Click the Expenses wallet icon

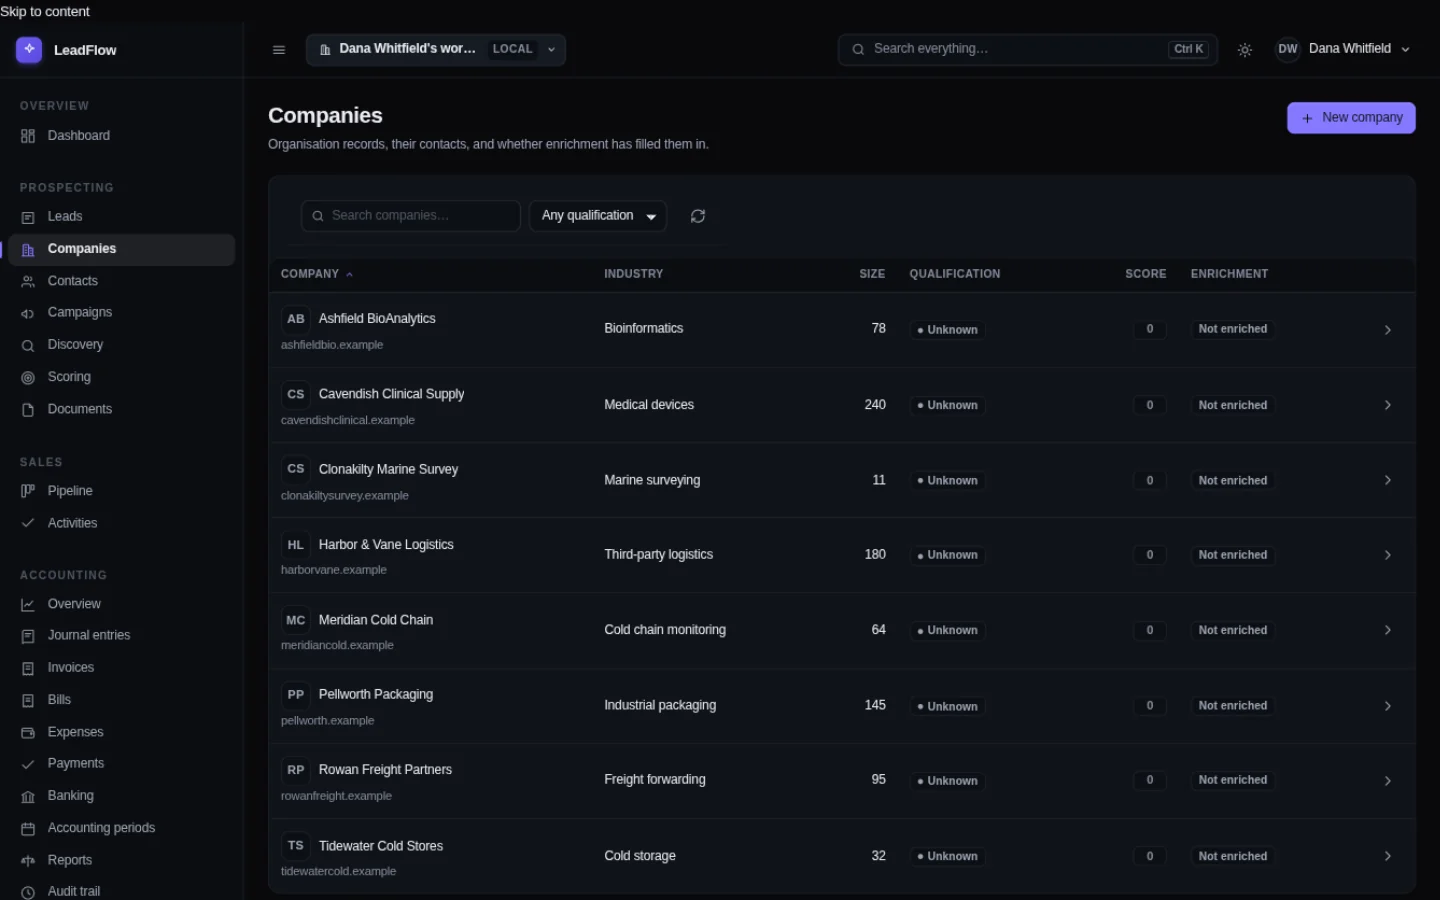click(x=28, y=733)
